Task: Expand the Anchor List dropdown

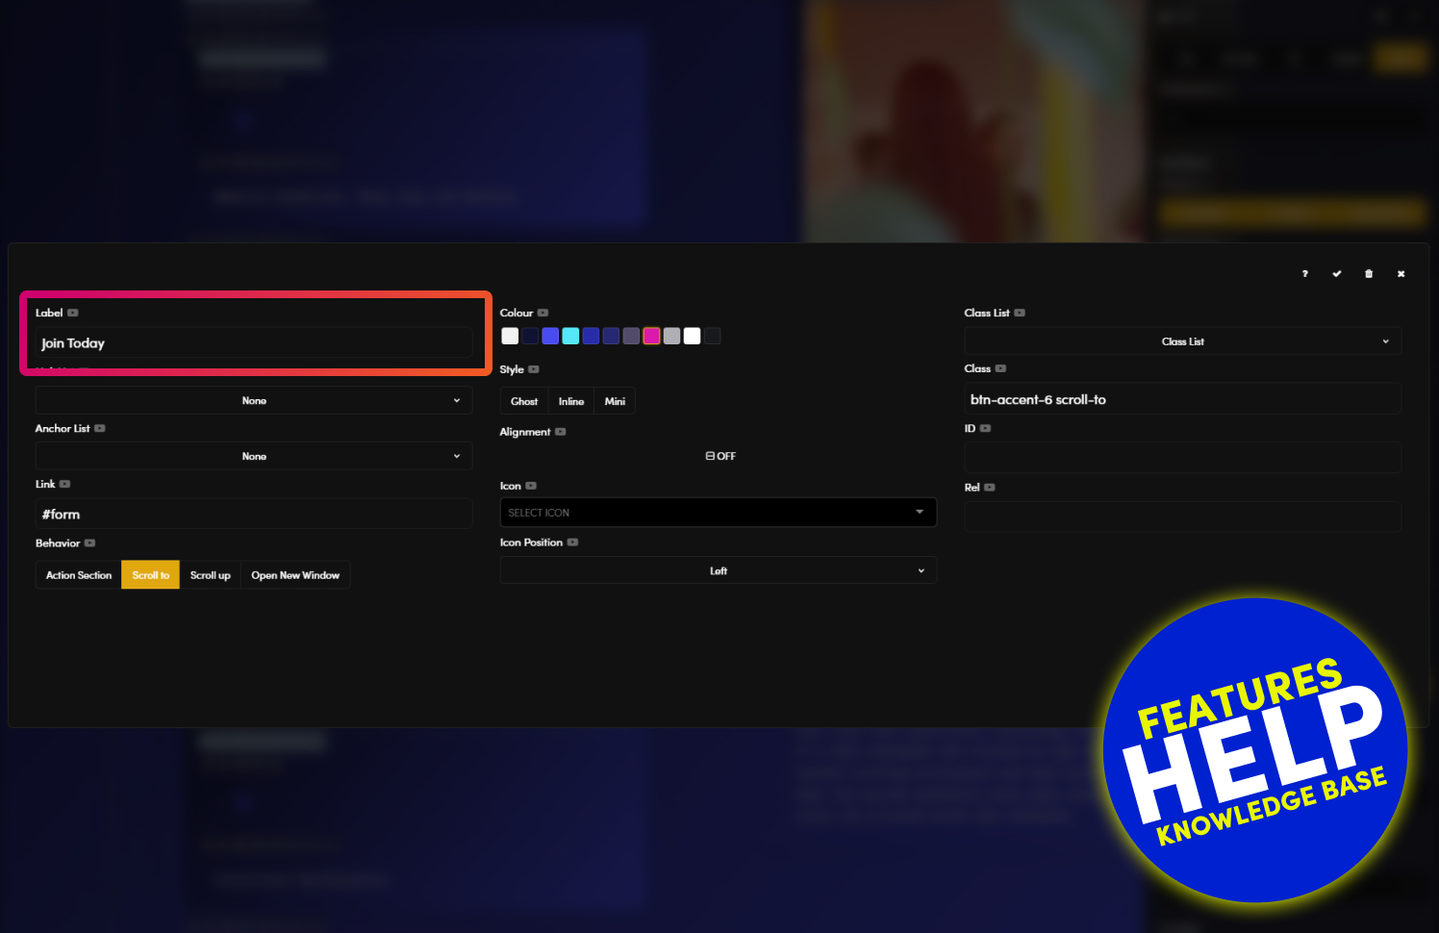Action: 254,457
